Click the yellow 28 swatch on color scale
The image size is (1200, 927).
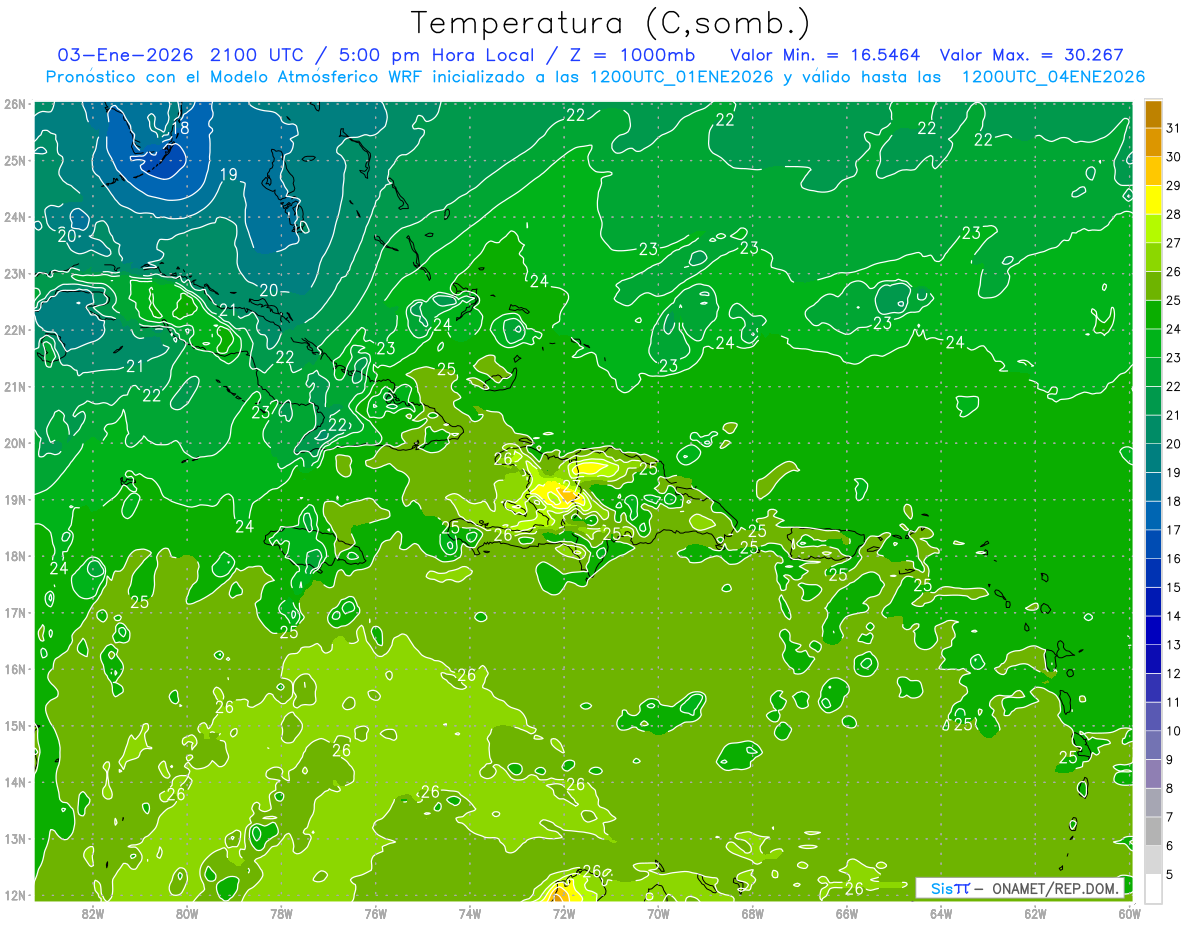(x=1153, y=200)
